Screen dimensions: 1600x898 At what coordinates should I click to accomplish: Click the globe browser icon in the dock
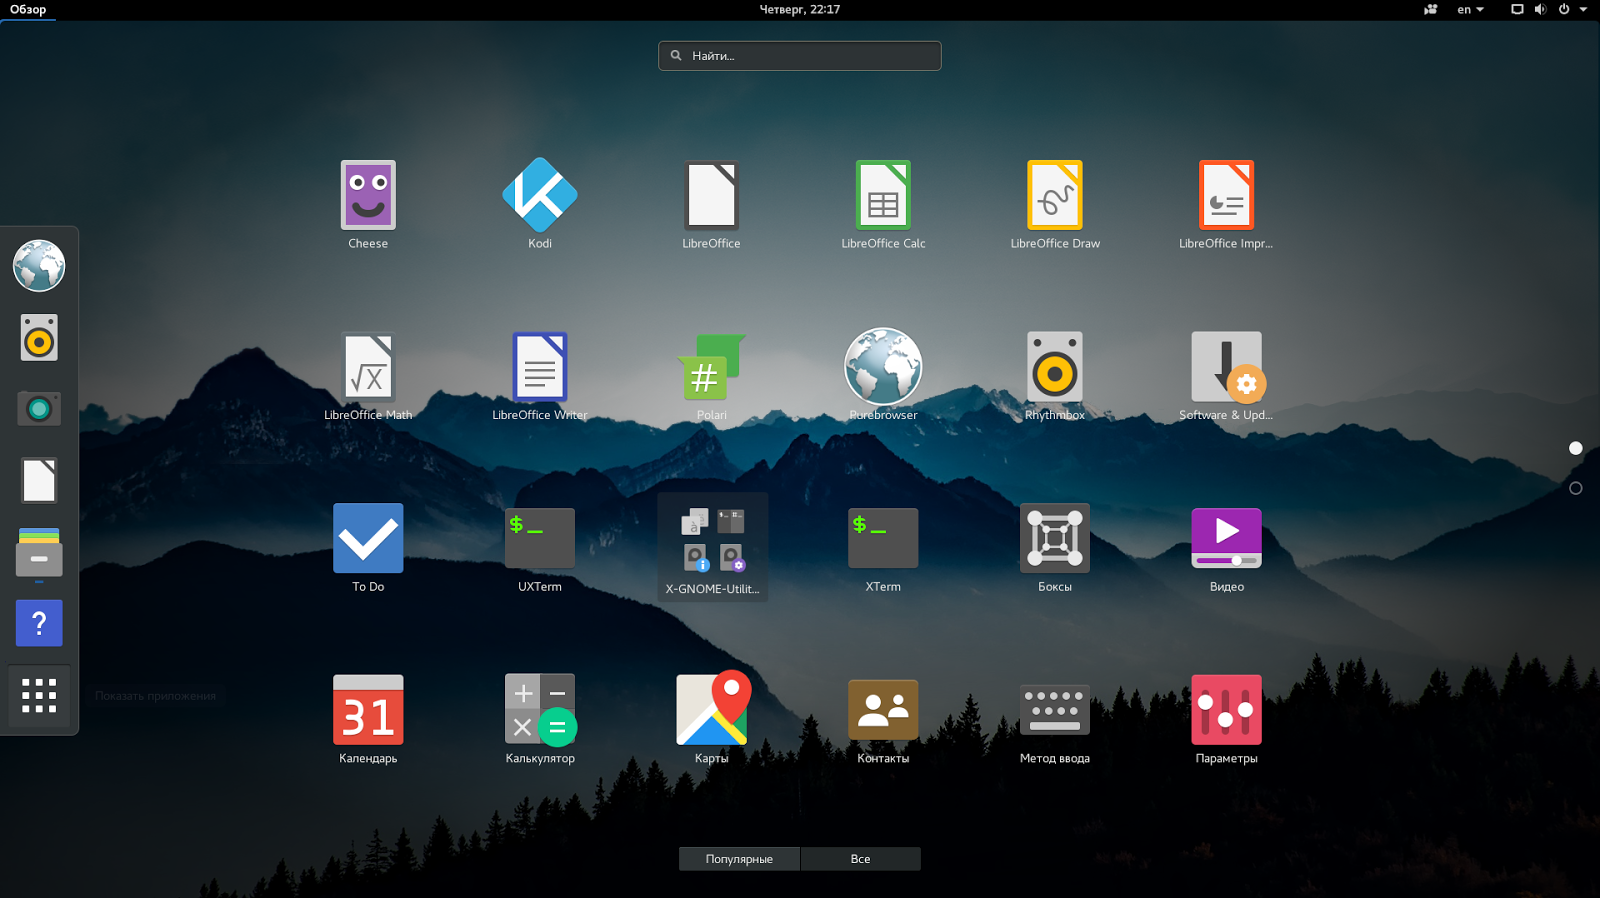coord(39,266)
